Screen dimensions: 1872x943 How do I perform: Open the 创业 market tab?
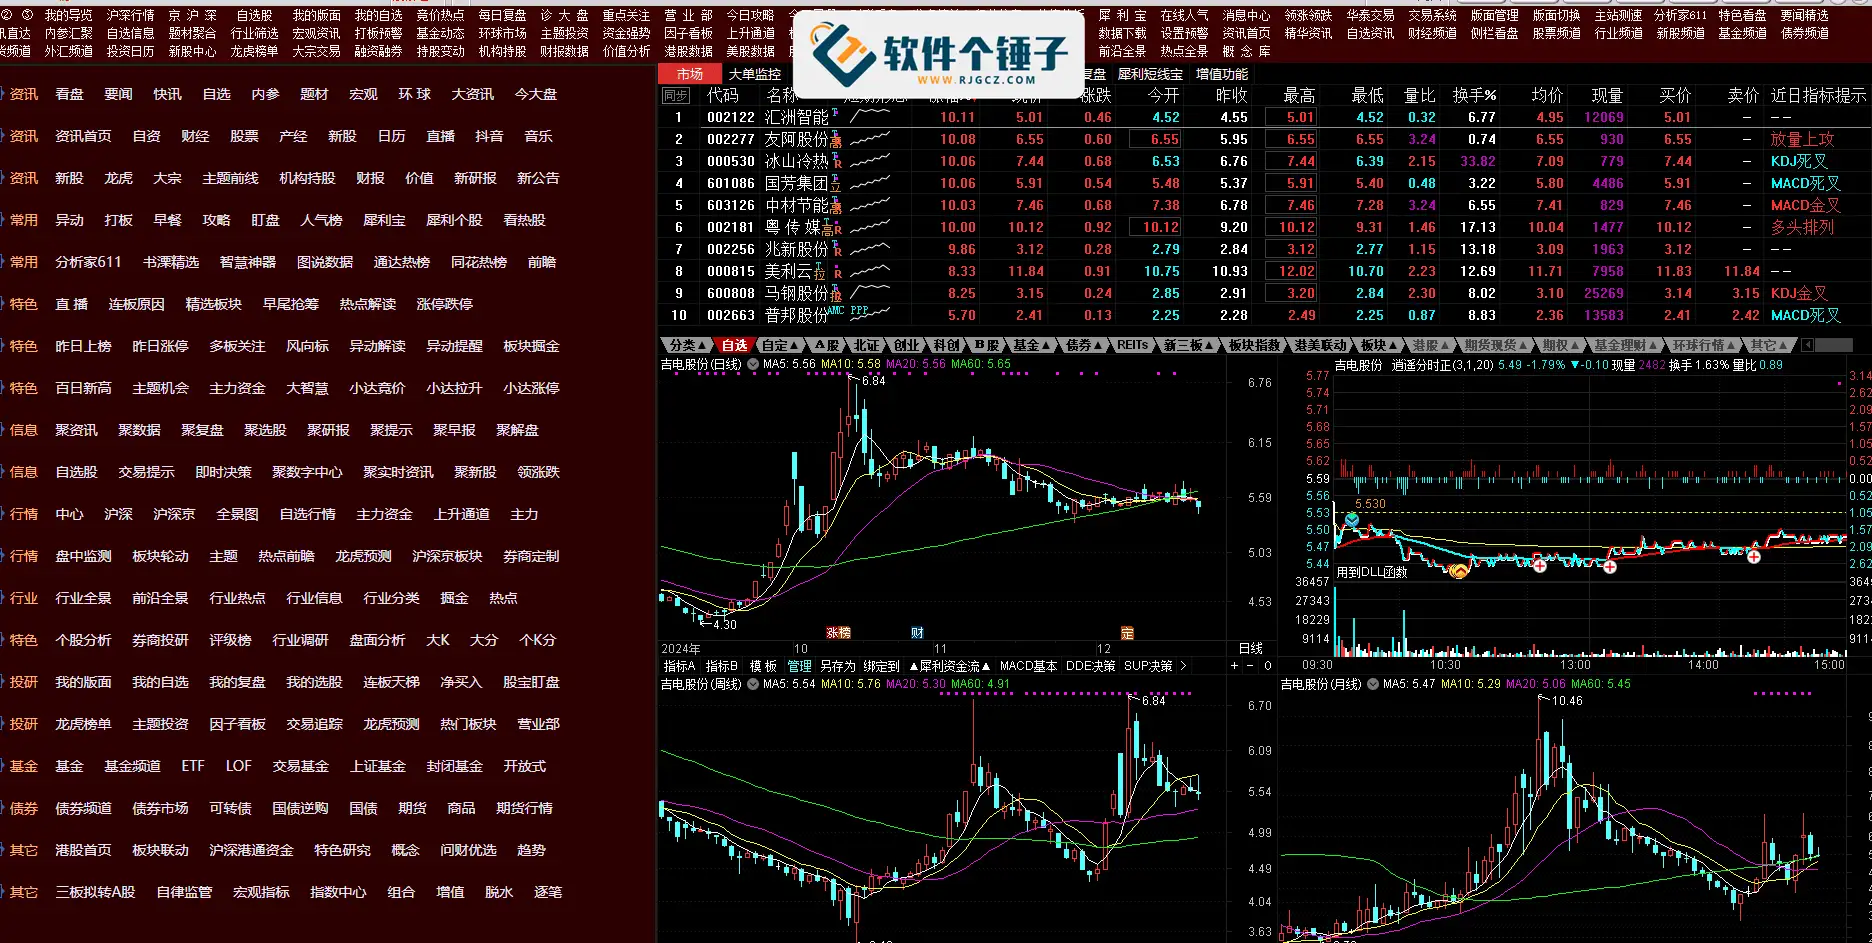906,345
